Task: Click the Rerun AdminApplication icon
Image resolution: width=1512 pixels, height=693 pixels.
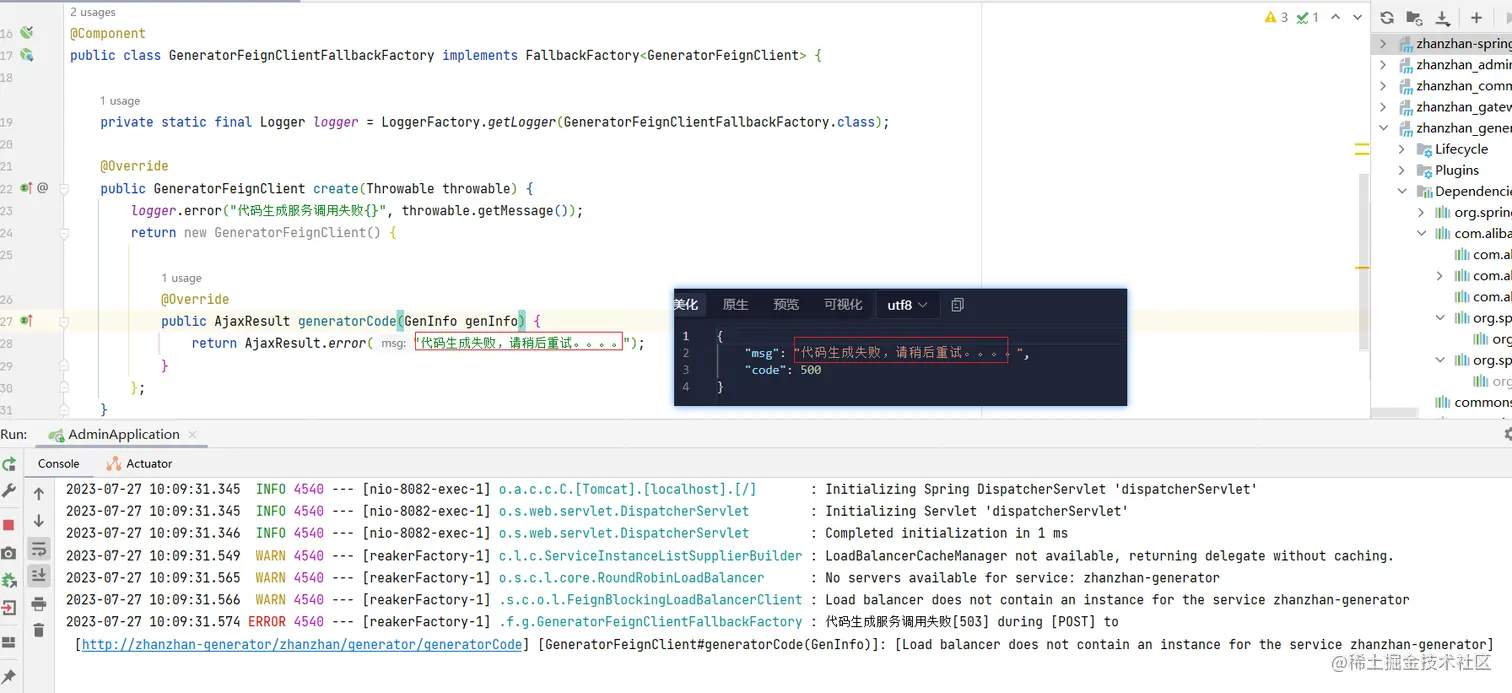Action: pyautogui.click(x=9, y=464)
